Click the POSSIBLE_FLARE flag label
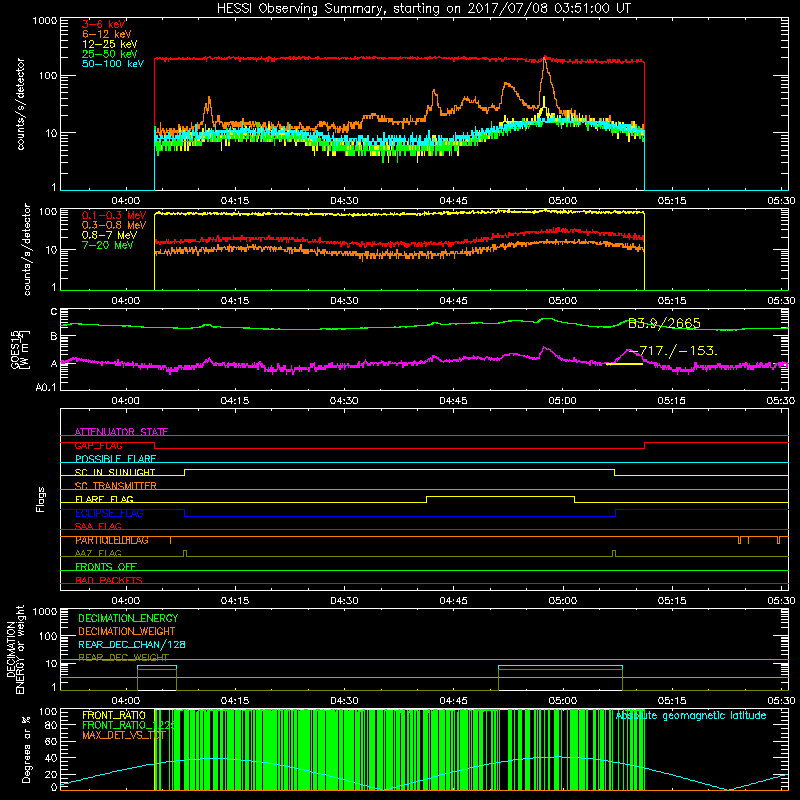Screen dimensions: 800x800 click(115, 459)
